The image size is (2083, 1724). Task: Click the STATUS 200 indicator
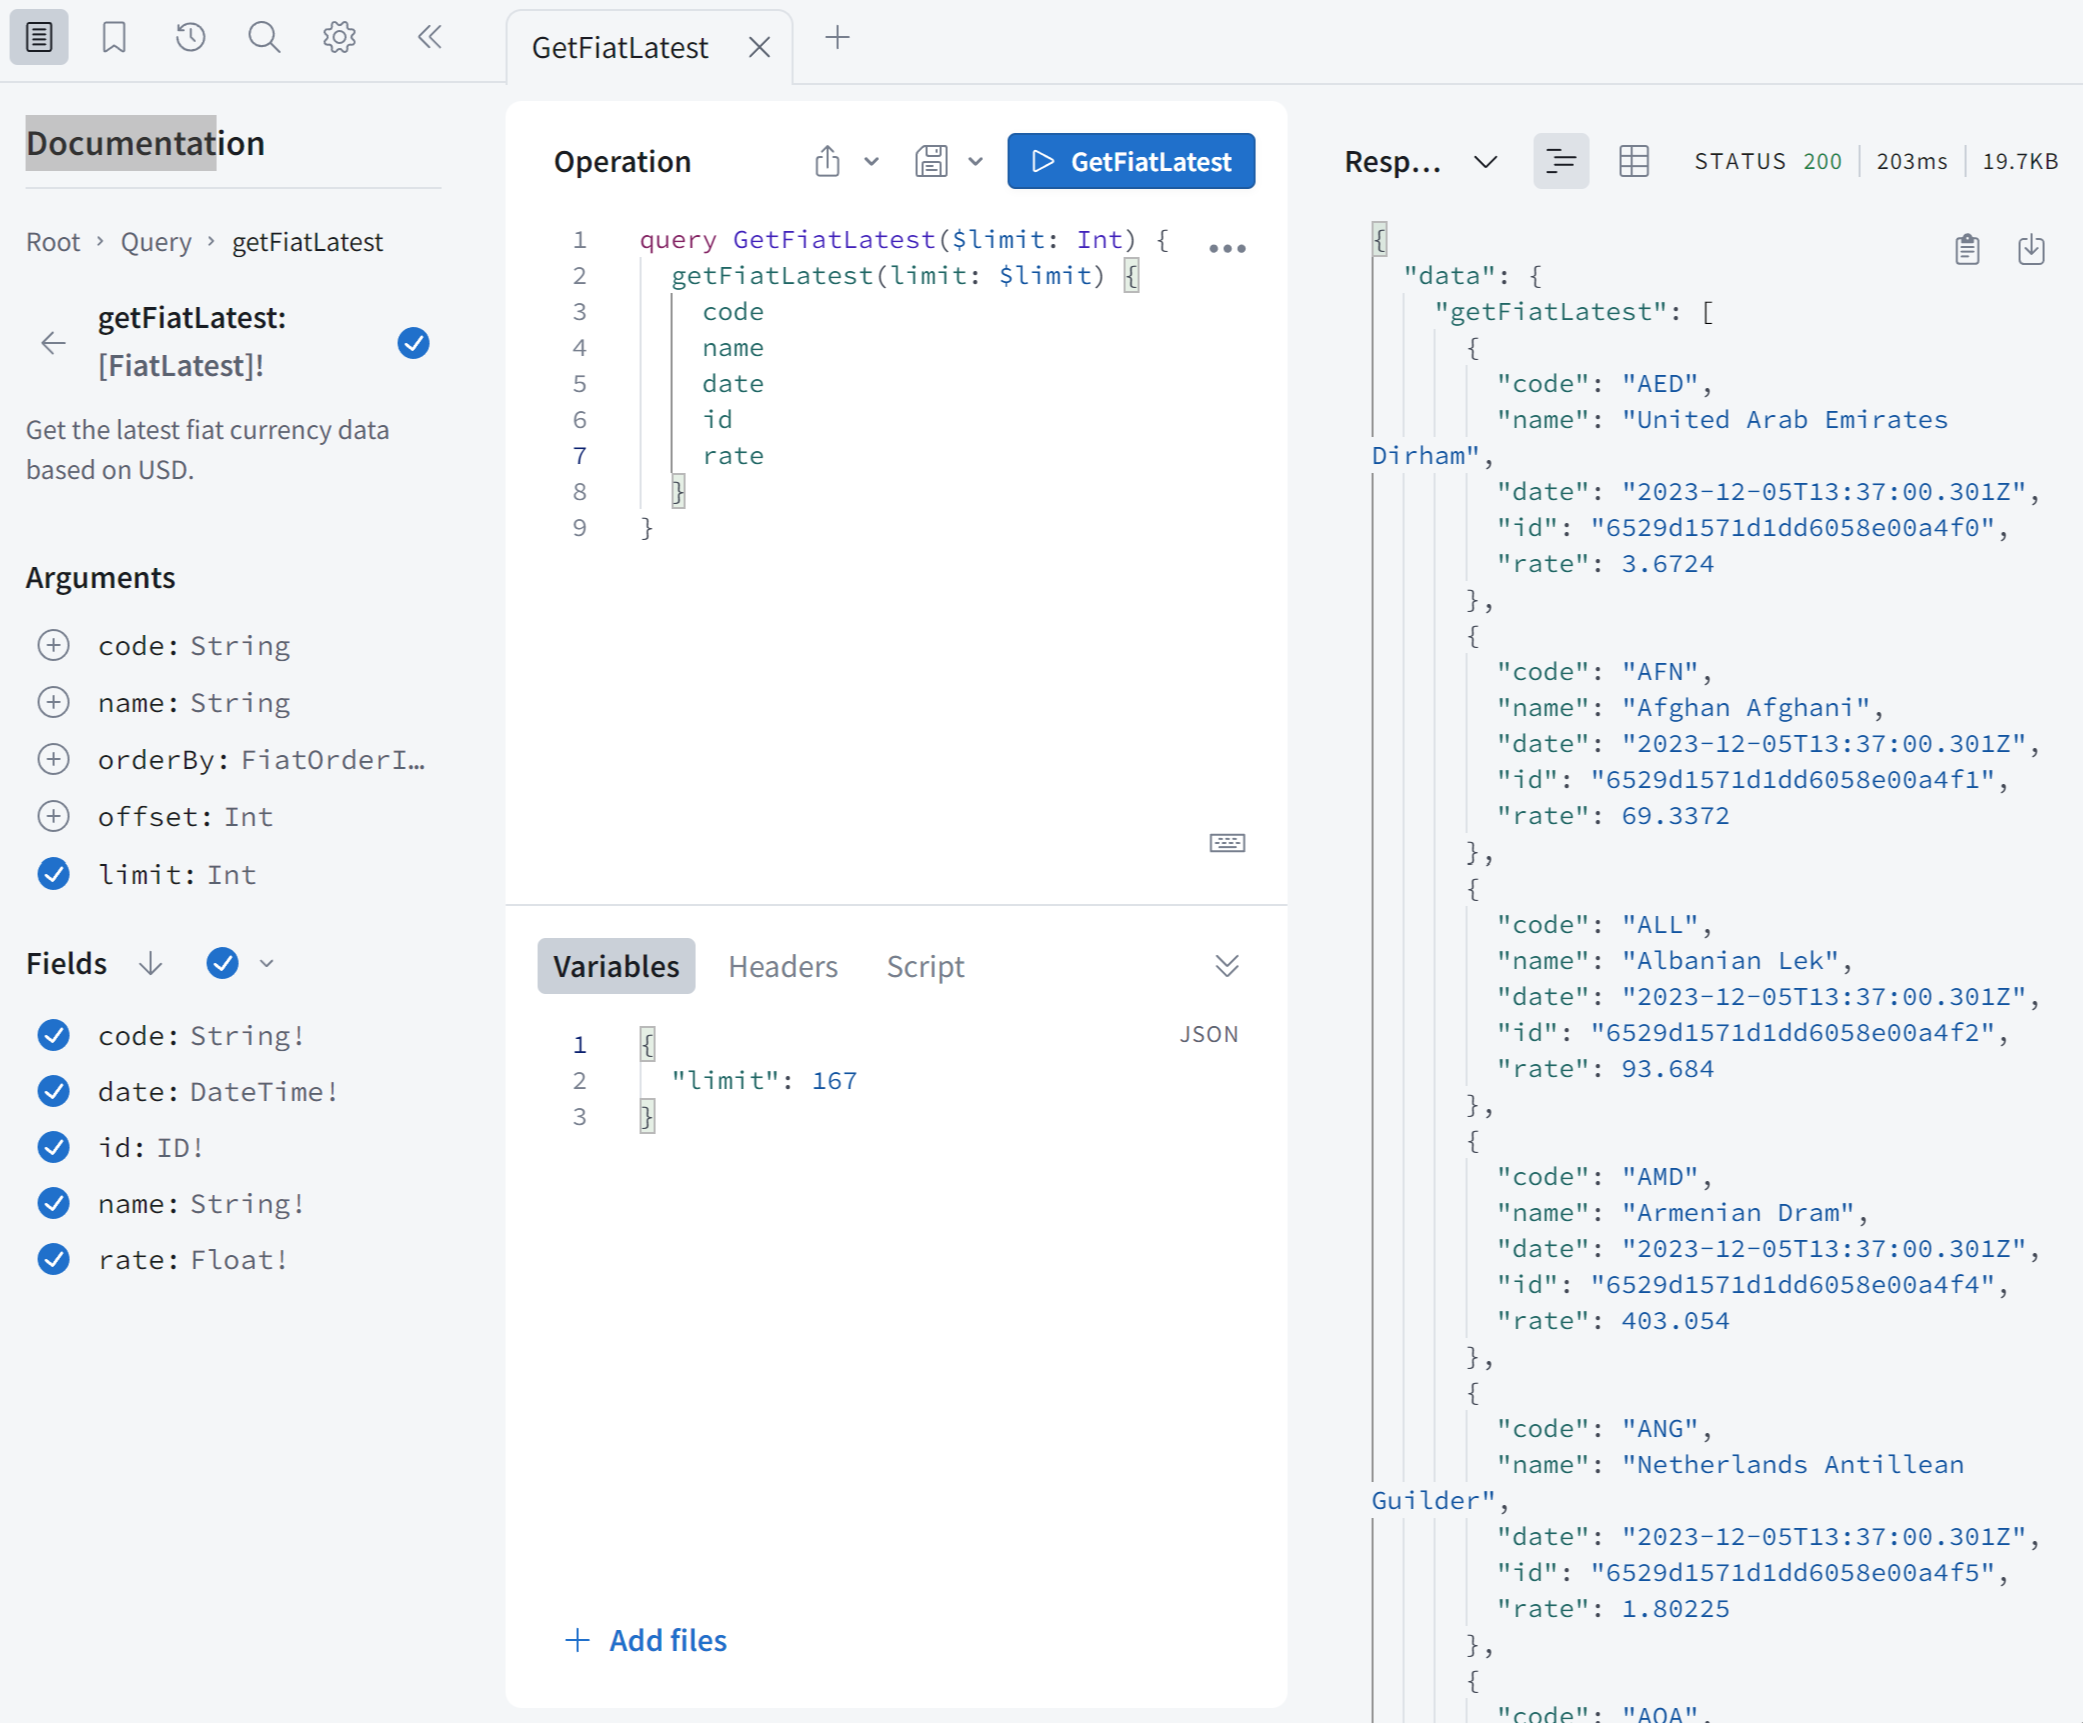[1768, 161]
